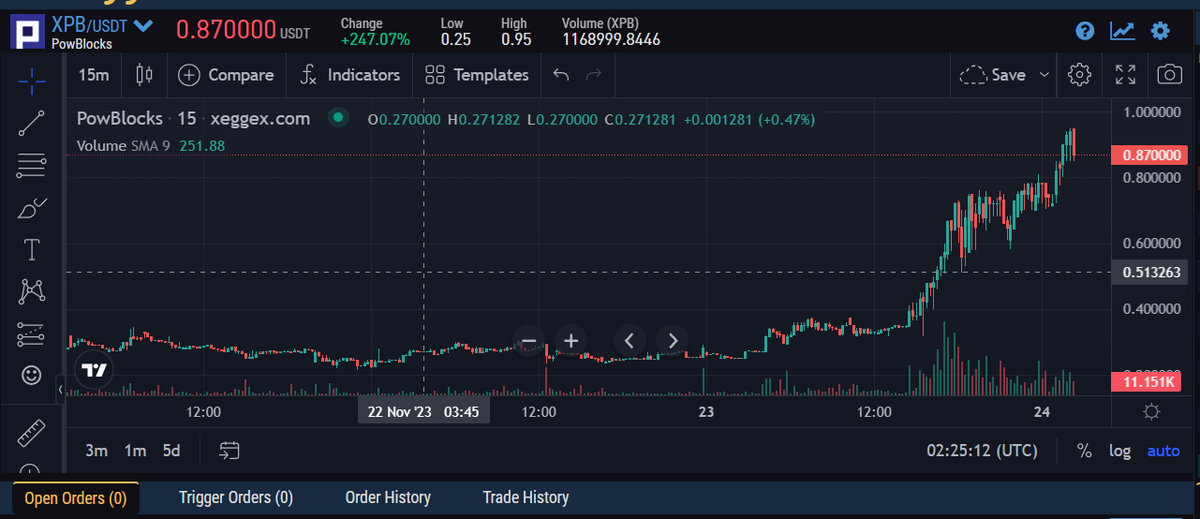
Task: Switch to the Trigger Orders tab
Action: (x=236, y=498)
